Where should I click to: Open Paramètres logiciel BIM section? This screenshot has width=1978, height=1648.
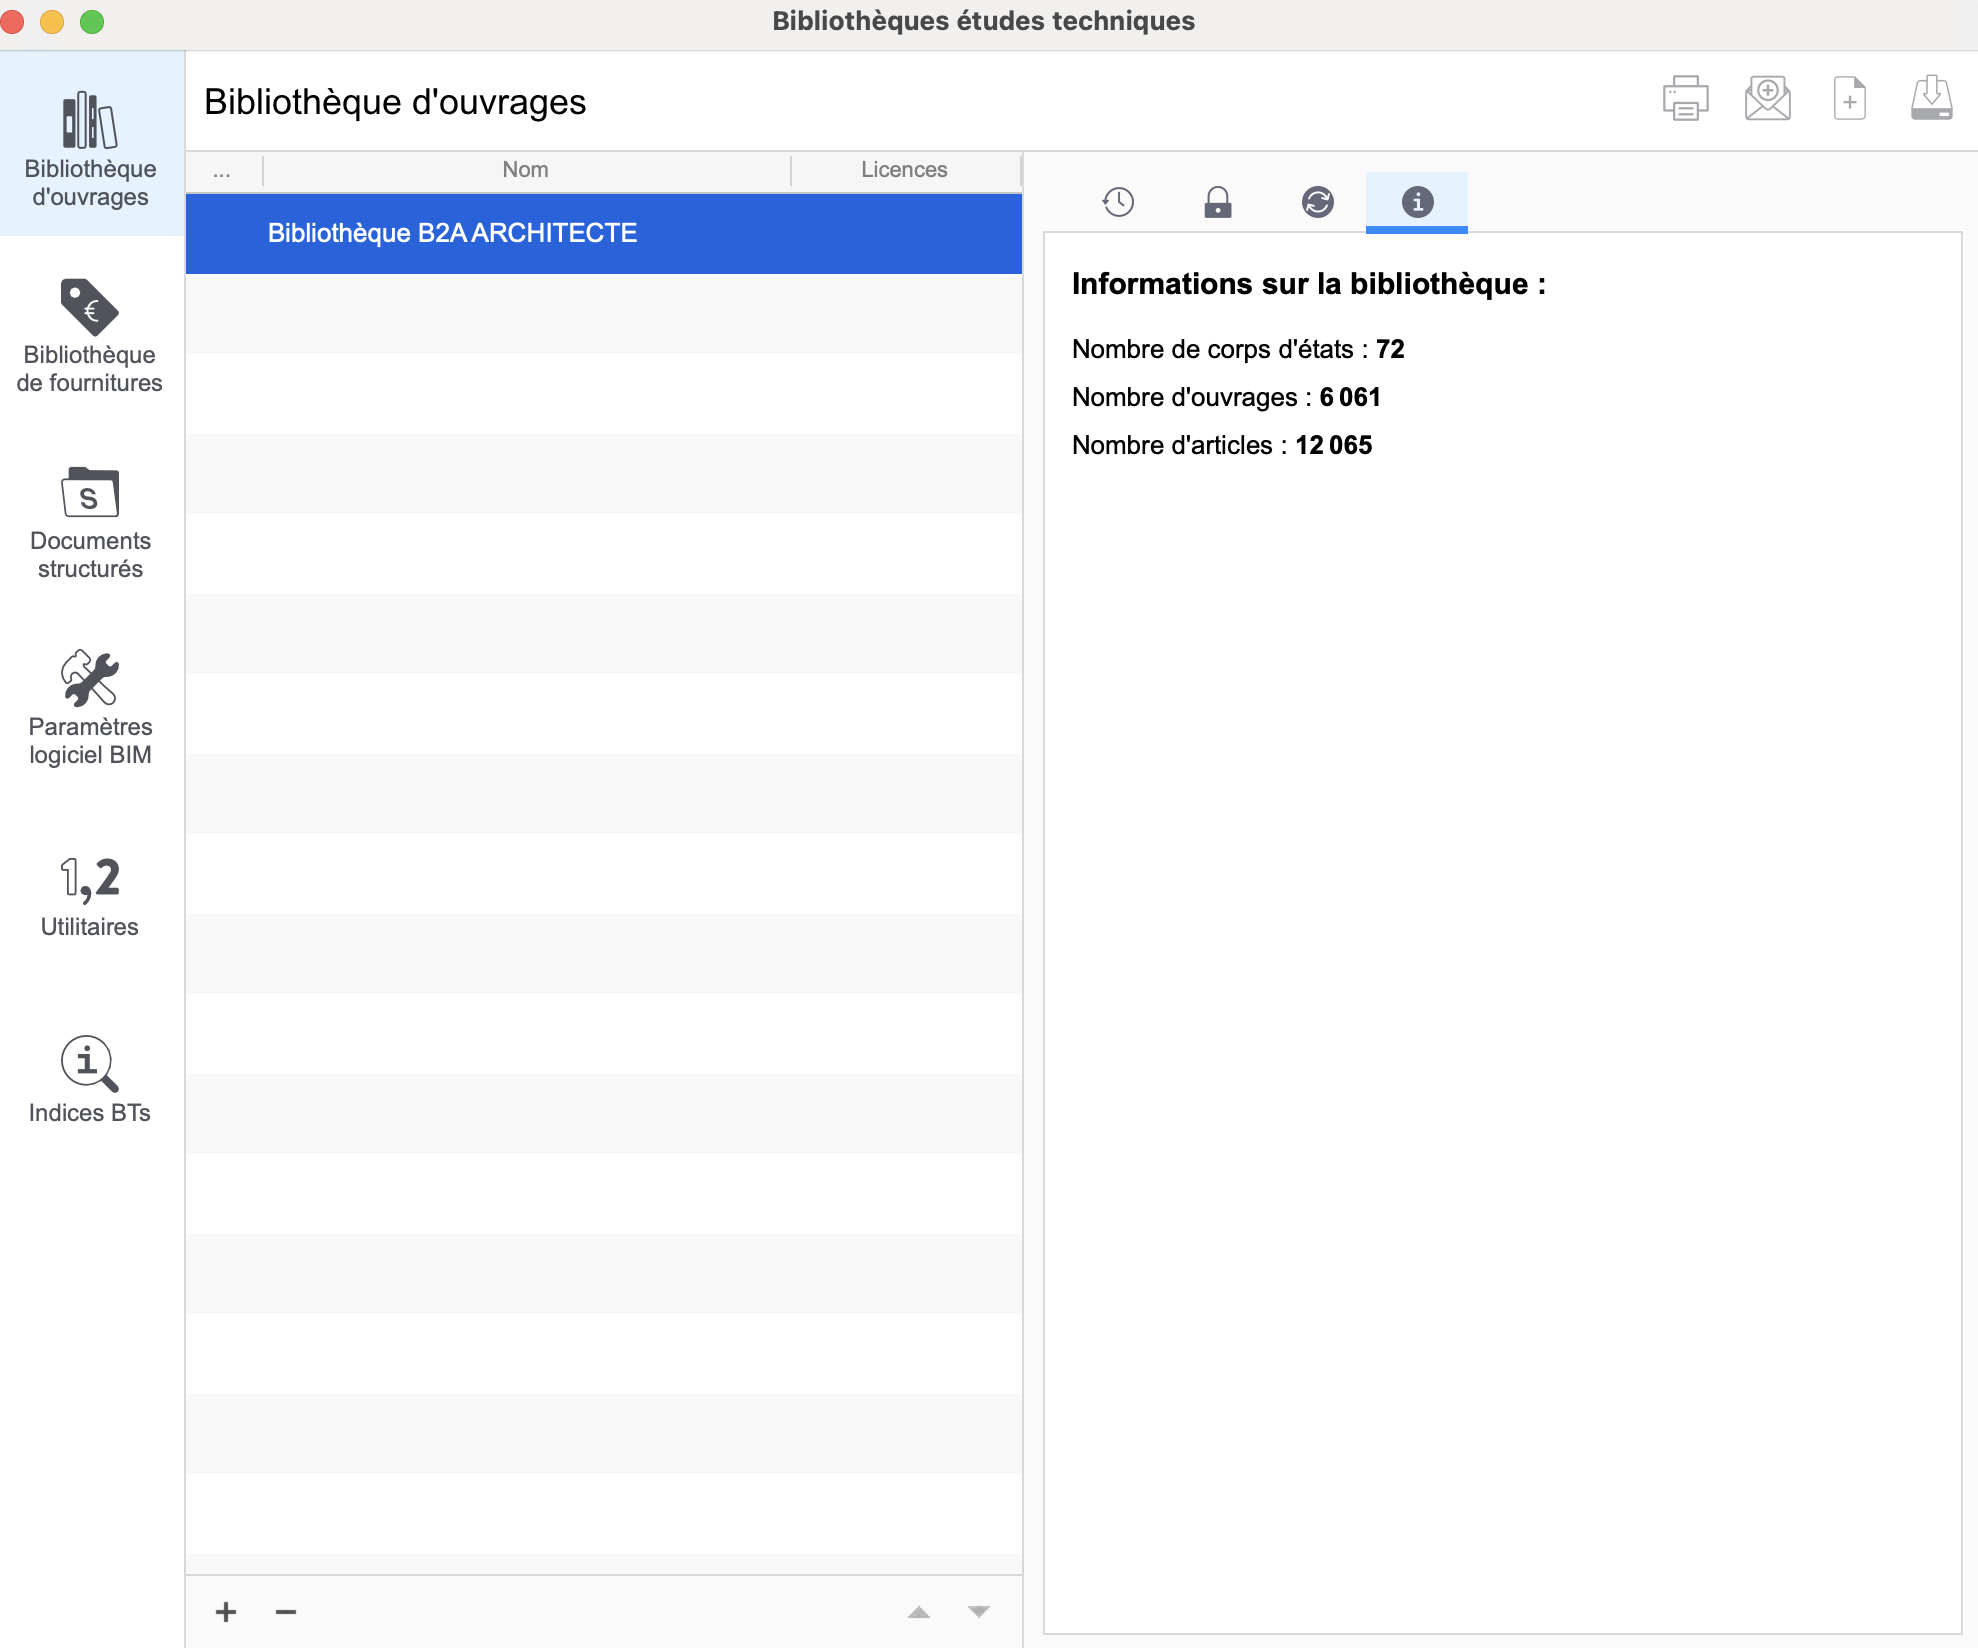pyautogui.click(x=90, y=708)
